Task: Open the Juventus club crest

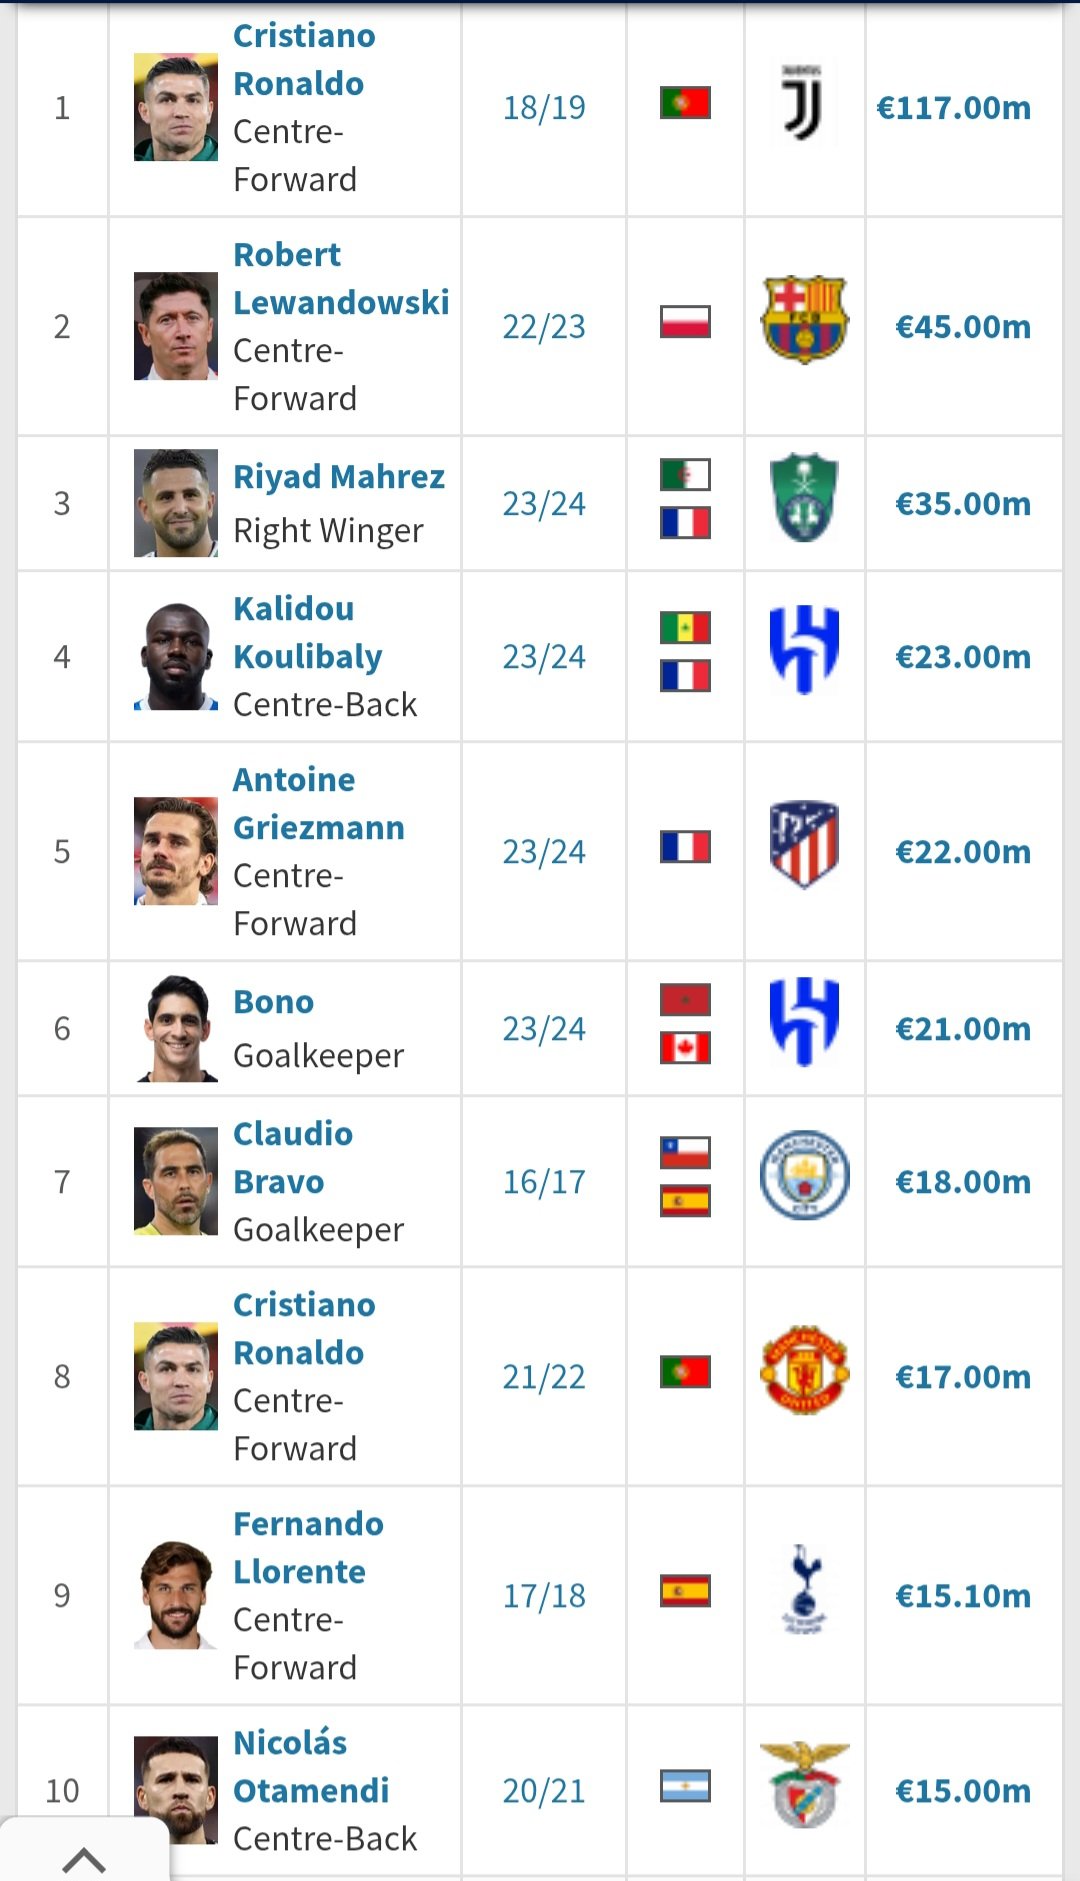Action: (804, 104)
